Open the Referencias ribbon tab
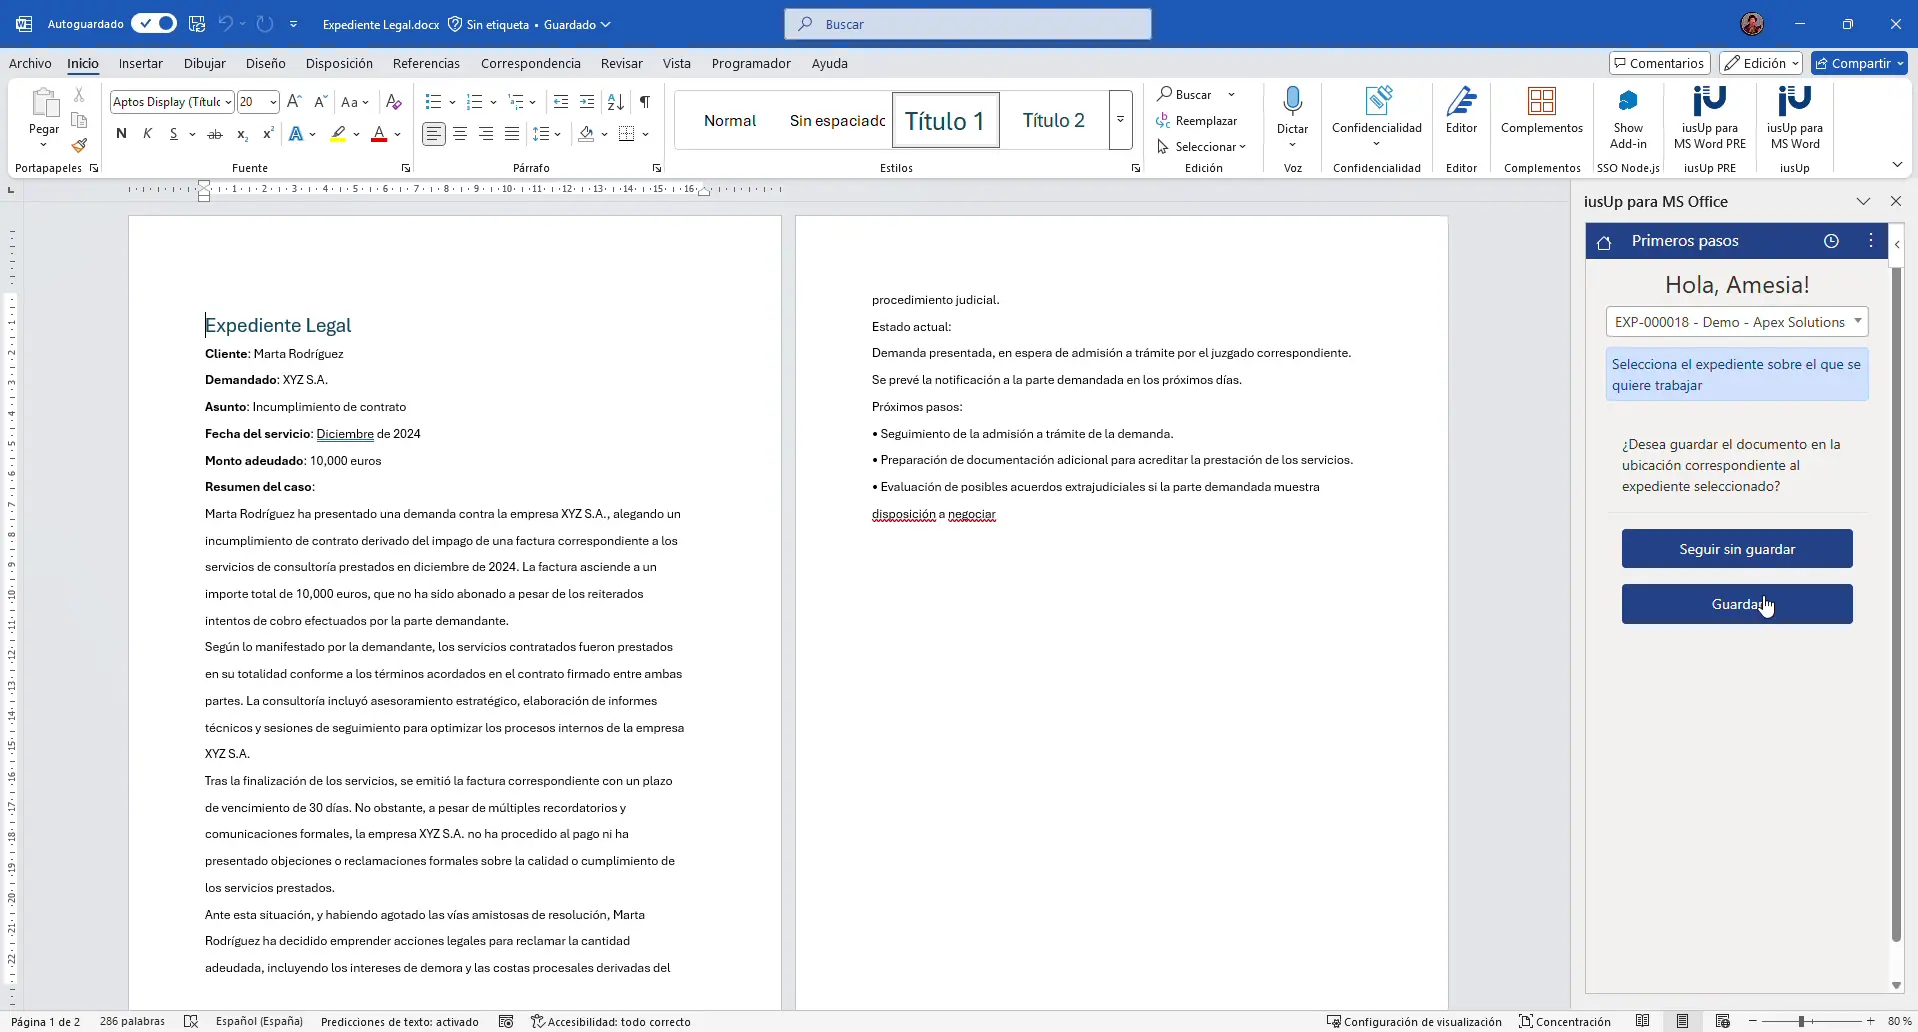The image size is (1918, 1032). tap(426, 63)
